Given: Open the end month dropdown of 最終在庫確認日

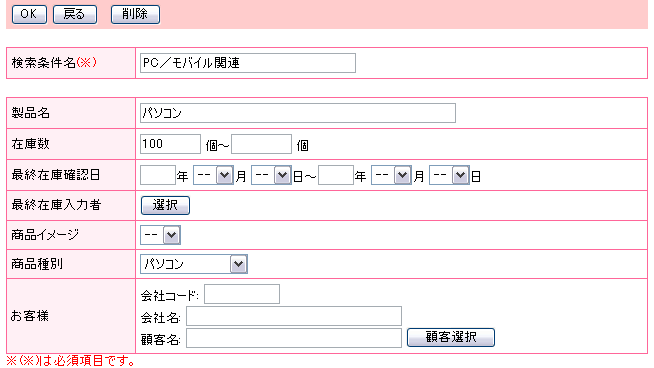Looking at the screenshot, I should [x=391, y=175].
